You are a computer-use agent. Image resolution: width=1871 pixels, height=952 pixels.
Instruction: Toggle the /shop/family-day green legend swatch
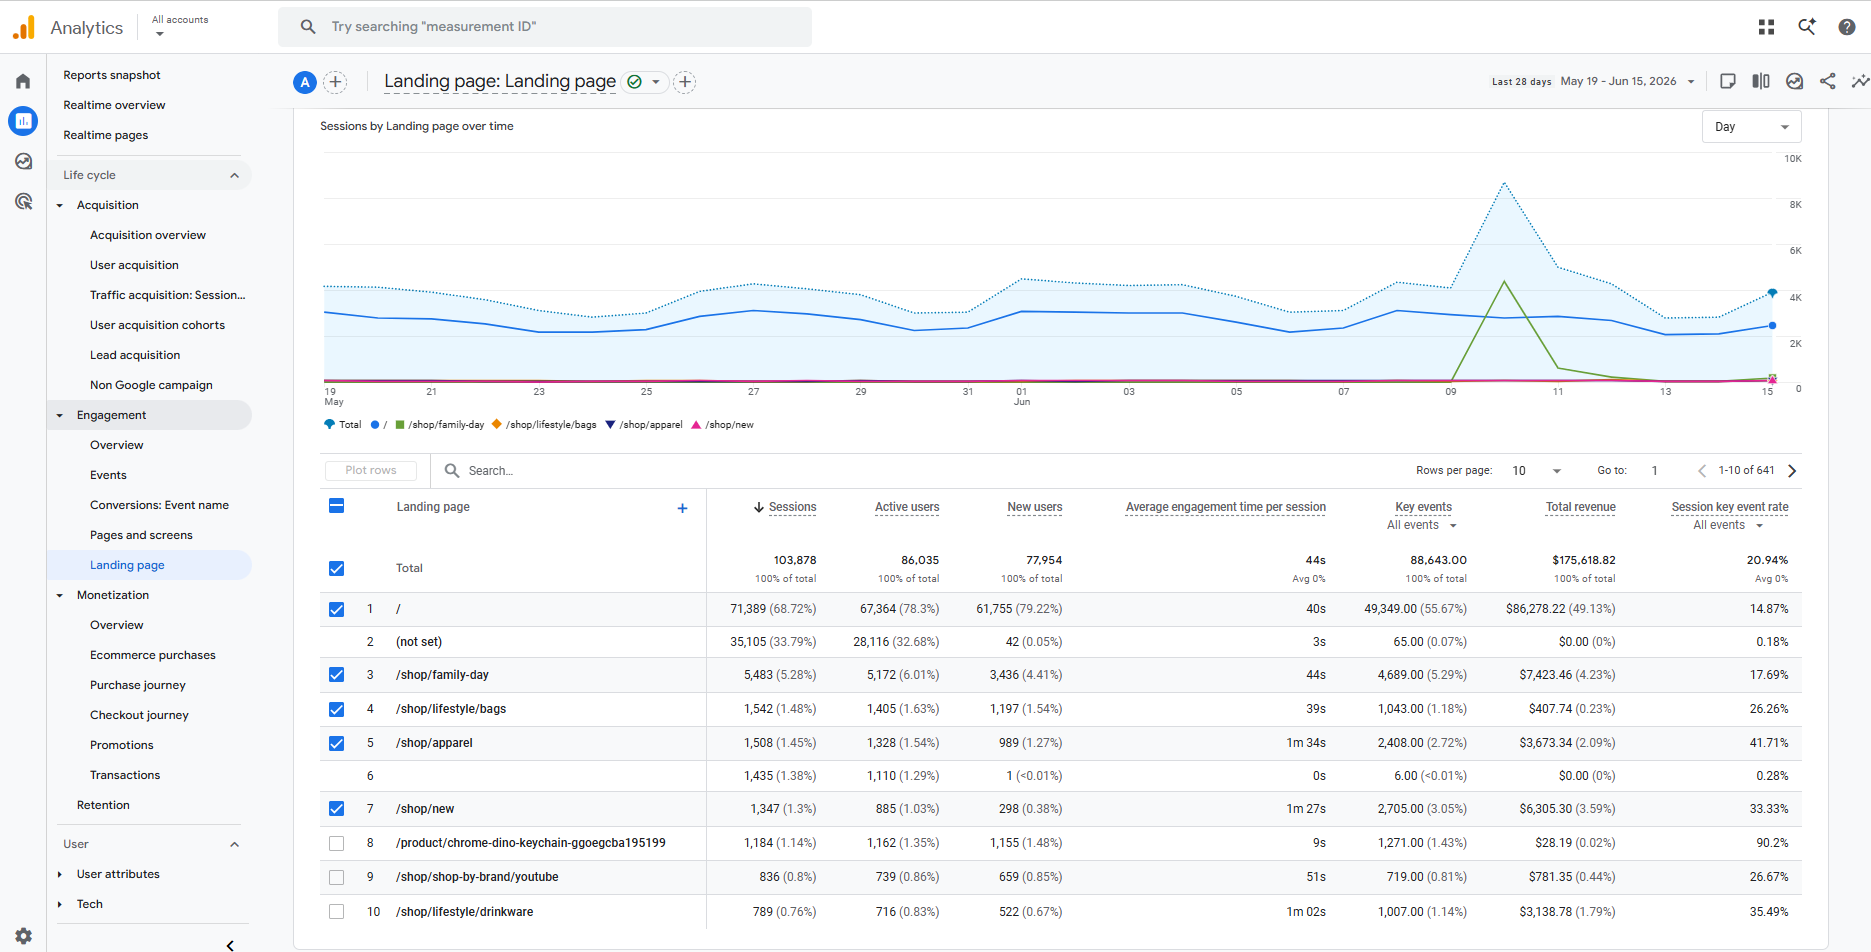click(400, 425)
